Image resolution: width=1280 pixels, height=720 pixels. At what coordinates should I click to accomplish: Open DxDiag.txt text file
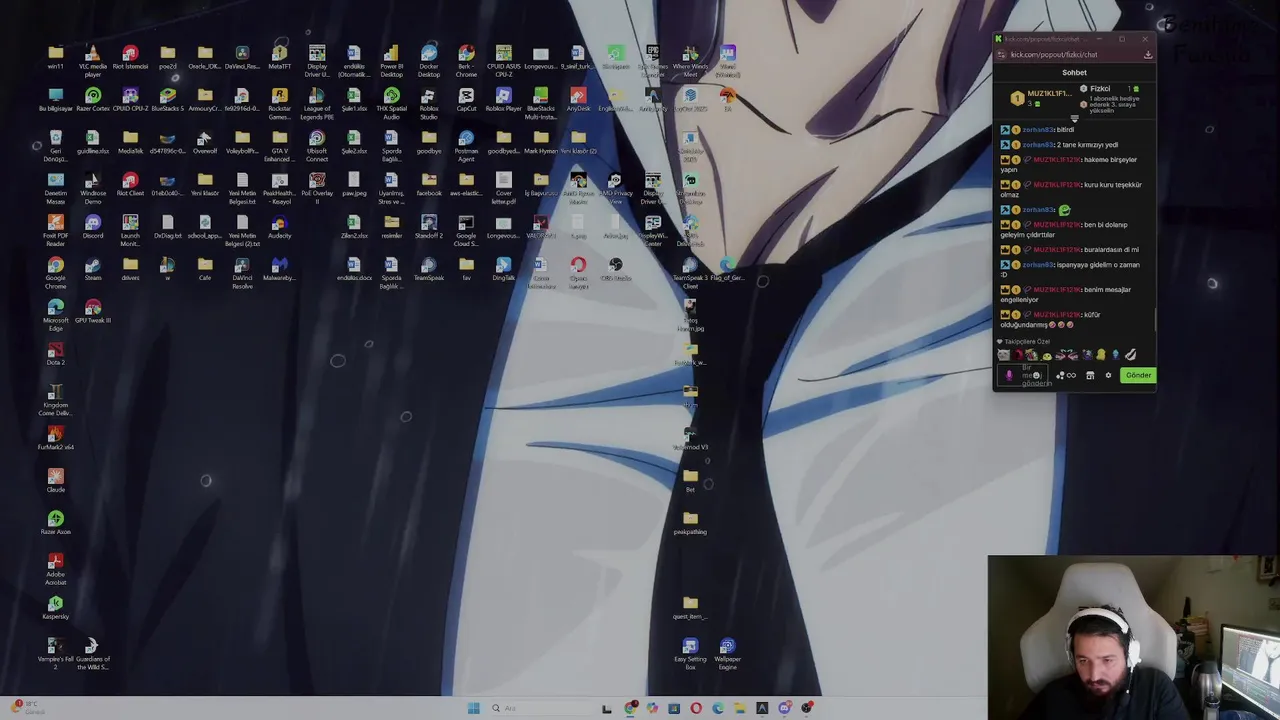coord(167,226)
